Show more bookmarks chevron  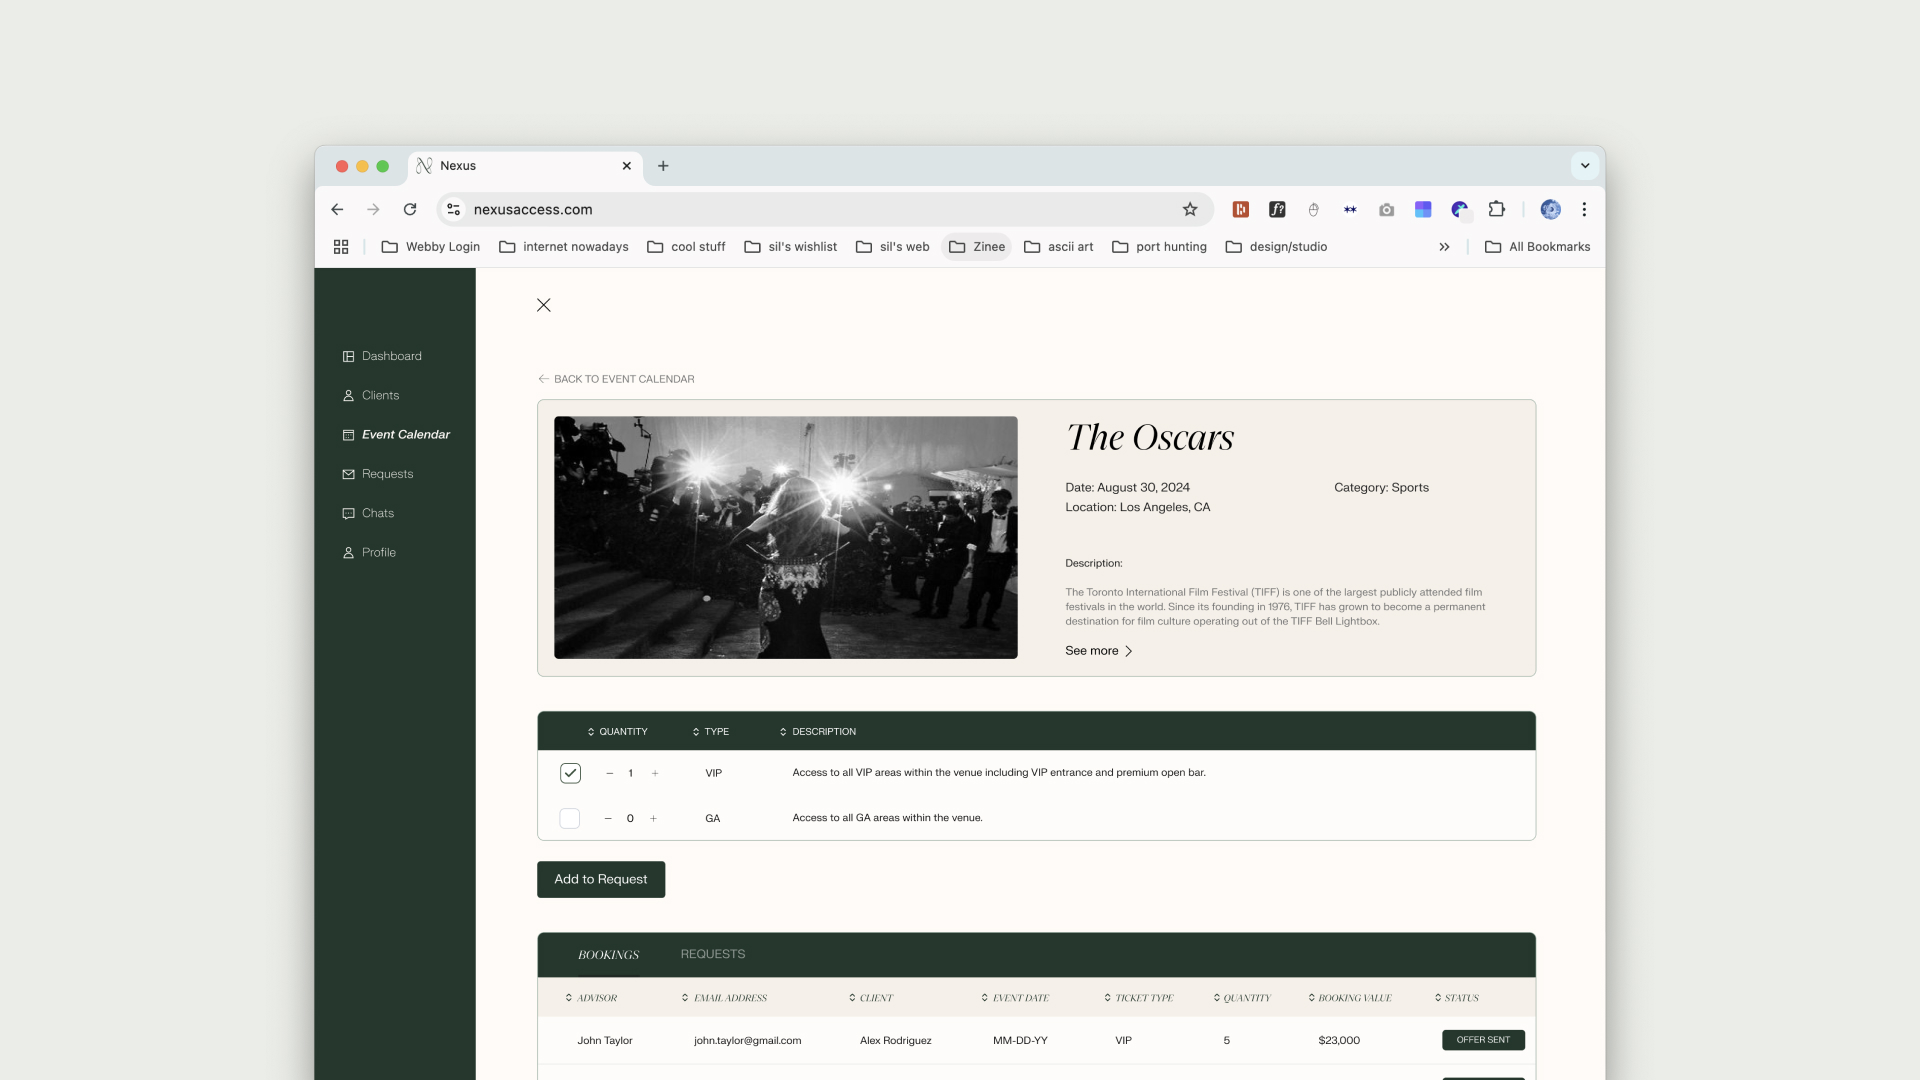(1444, 247)
